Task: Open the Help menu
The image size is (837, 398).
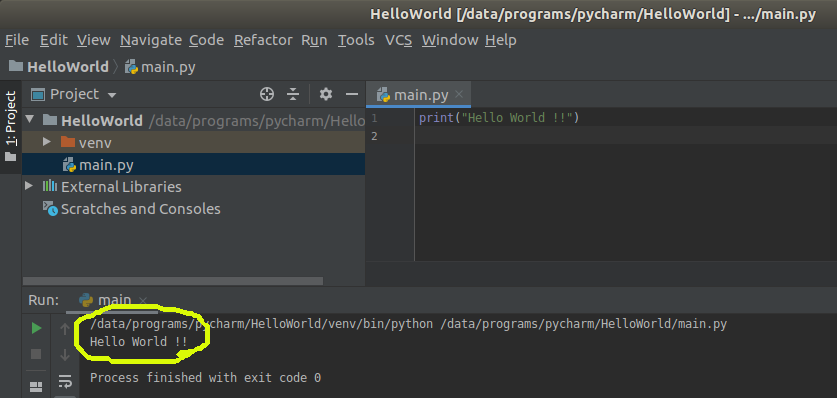Action: 501,40
